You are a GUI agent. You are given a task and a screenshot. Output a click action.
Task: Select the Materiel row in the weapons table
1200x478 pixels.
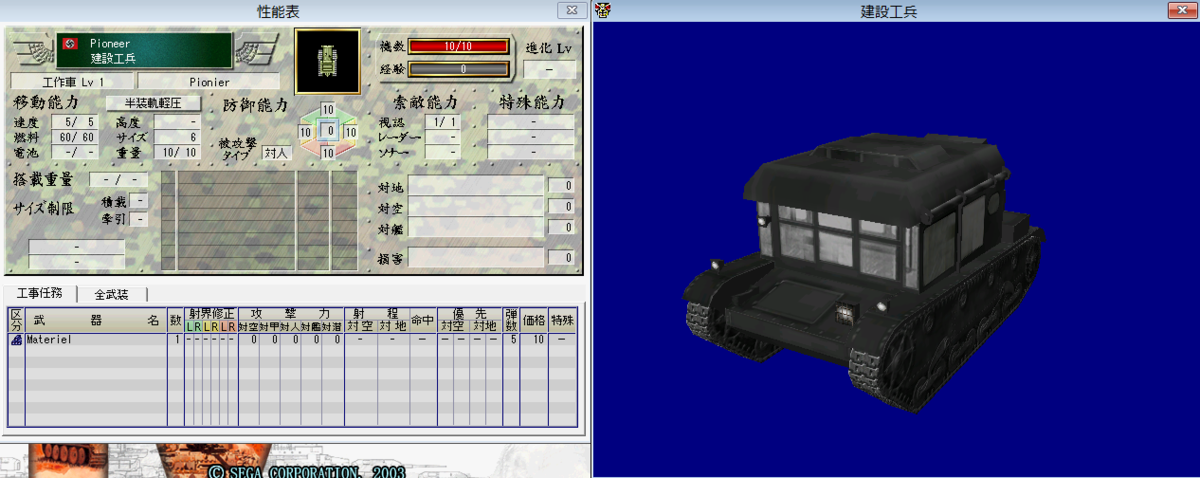pos(295,340)
